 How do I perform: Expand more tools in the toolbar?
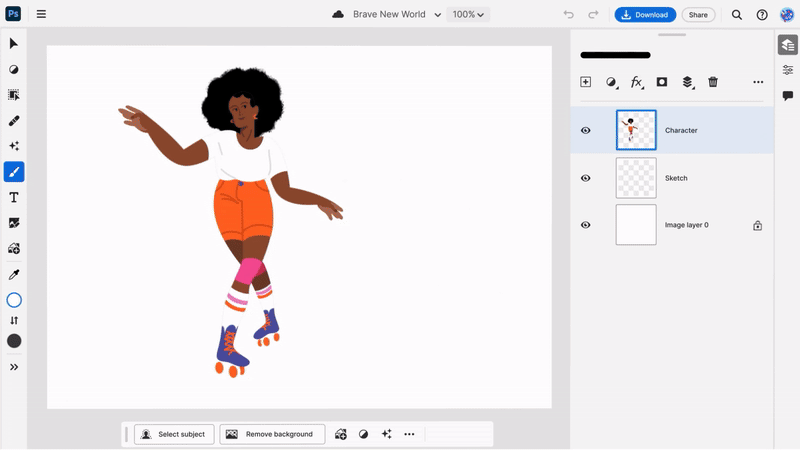click(14, 367)
